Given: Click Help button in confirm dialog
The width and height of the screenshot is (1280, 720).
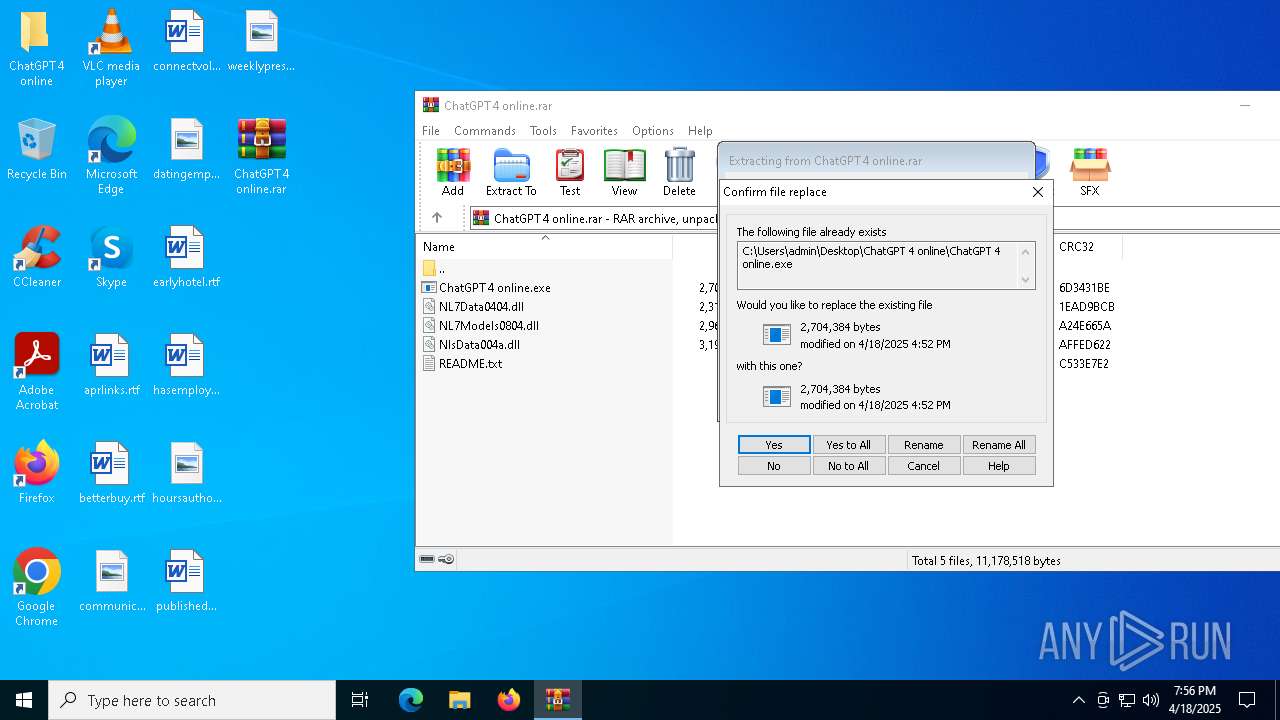Looking at the screenshot, I should [999, 466].
